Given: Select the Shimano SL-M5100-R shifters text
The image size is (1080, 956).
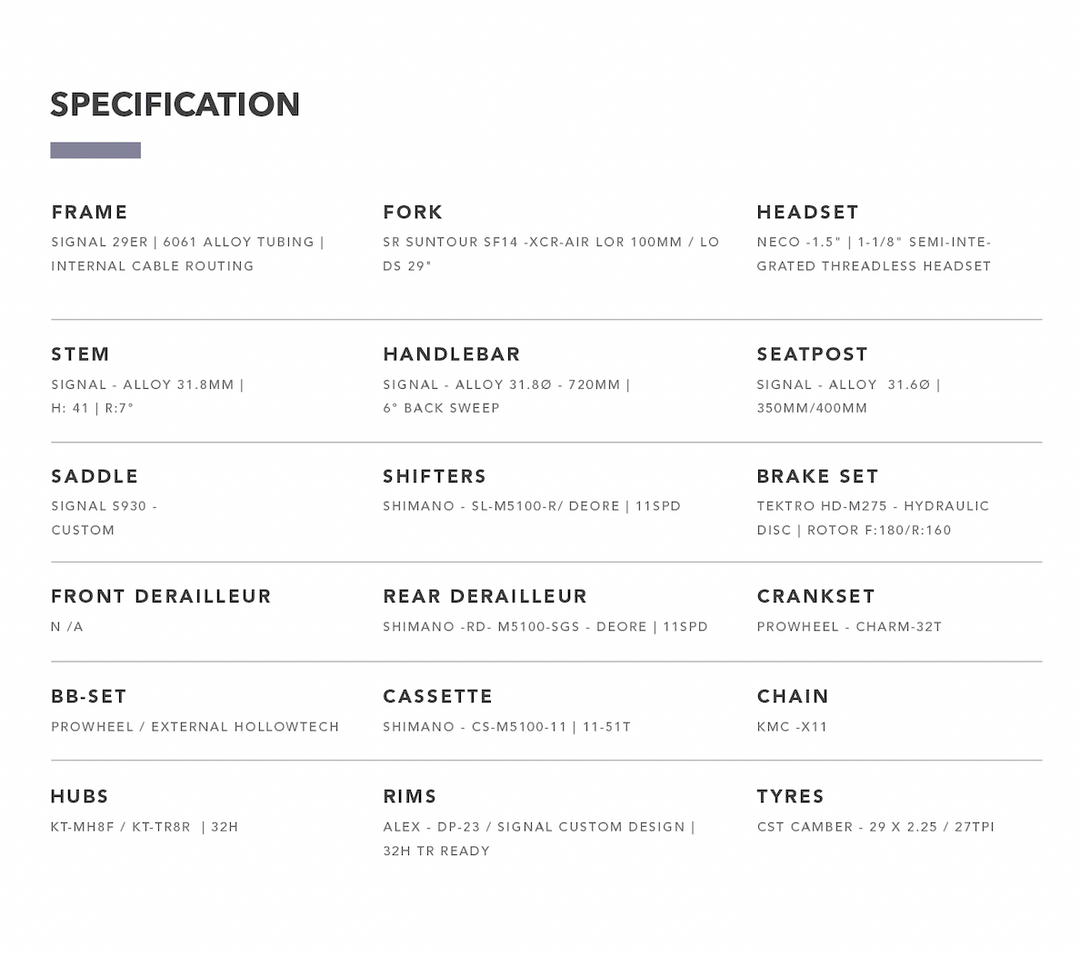Looking at the screenshot, I should pyautogui.click(x=532, y=506).
